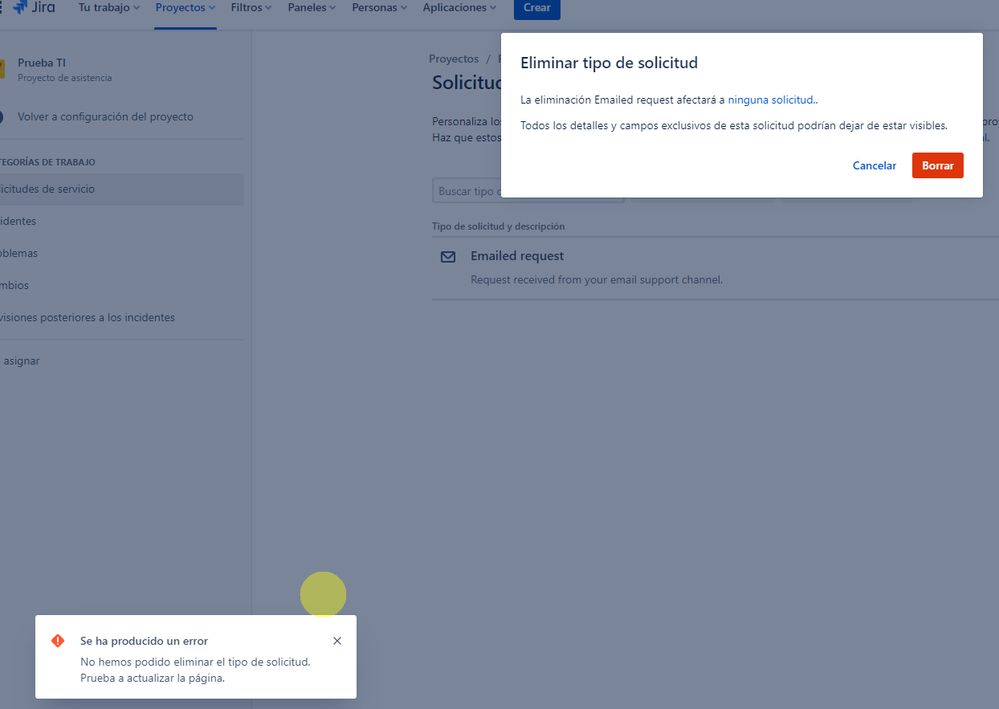The width and height of the screenshot is (999, 709).
Task: Dismiss the error notification with the X
Action: coord(337,641)
